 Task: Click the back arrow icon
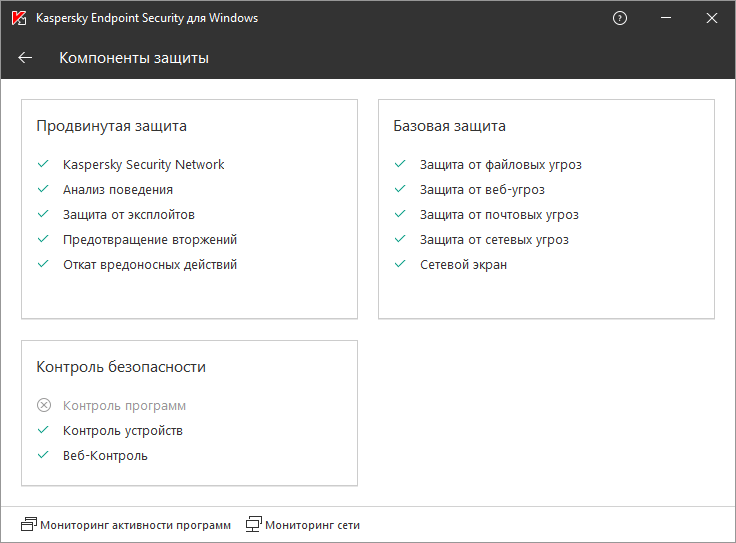(25, 58)
